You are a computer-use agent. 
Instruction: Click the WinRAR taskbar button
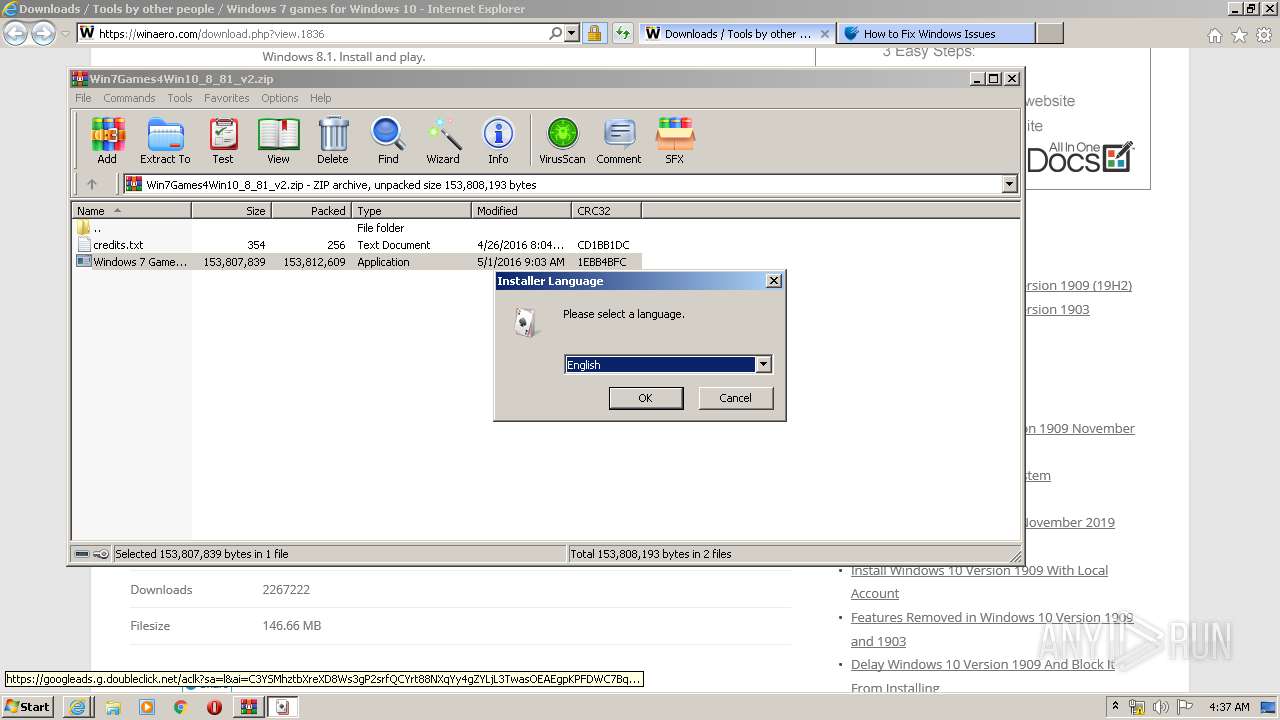click(248, 707)
